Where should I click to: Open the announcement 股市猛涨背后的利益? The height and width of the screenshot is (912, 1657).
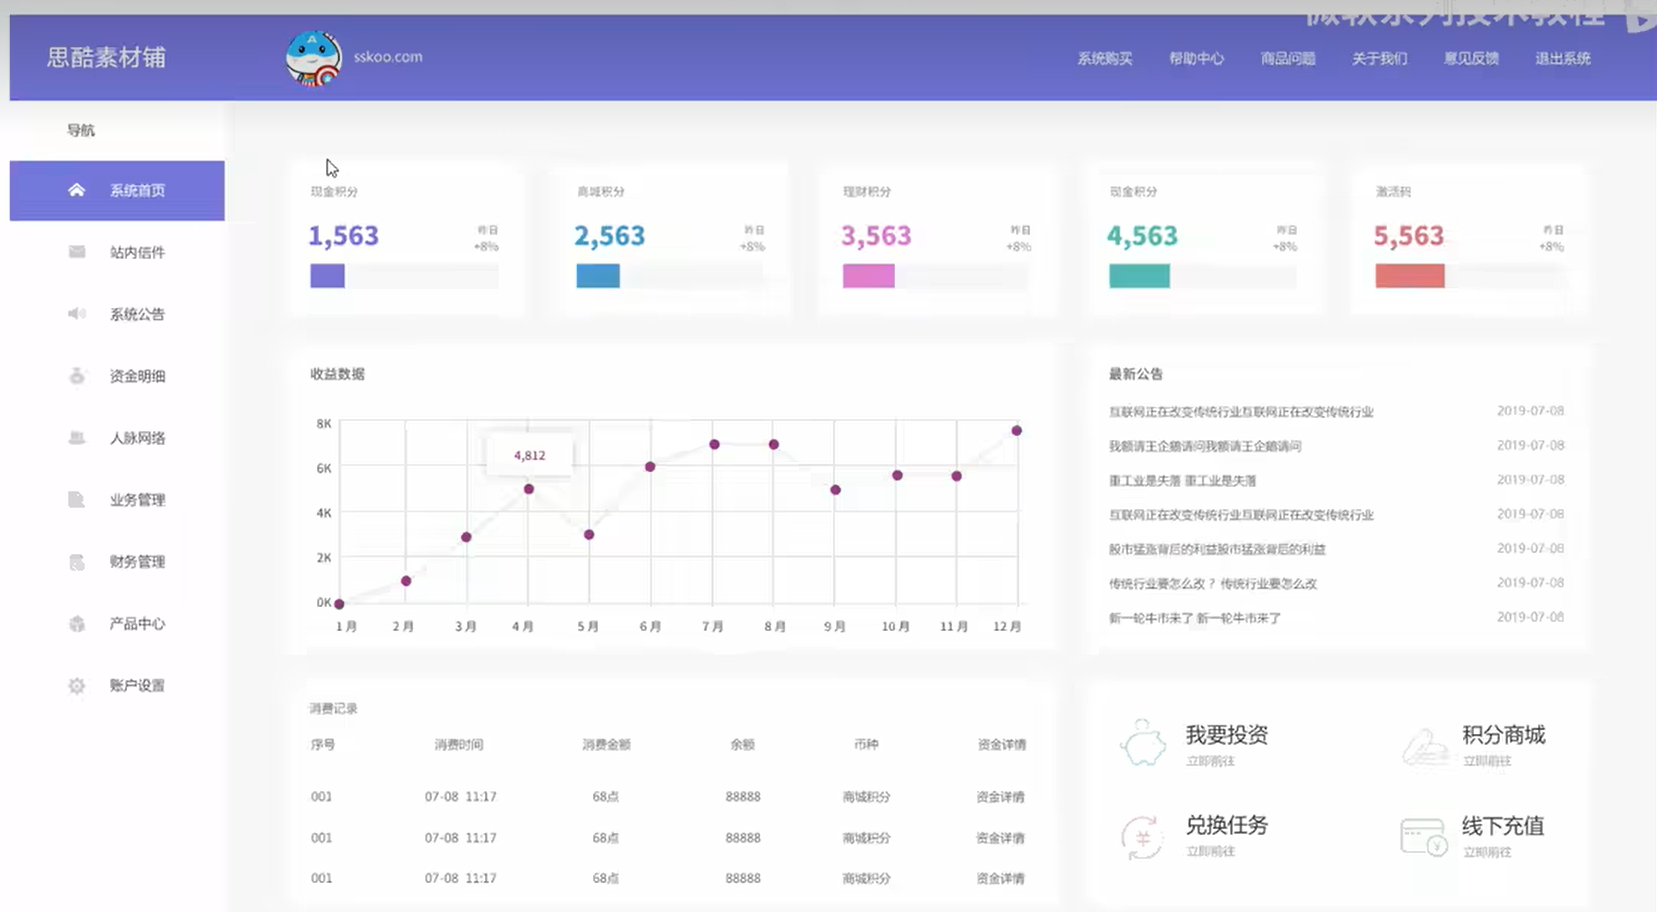point(1217,549)
